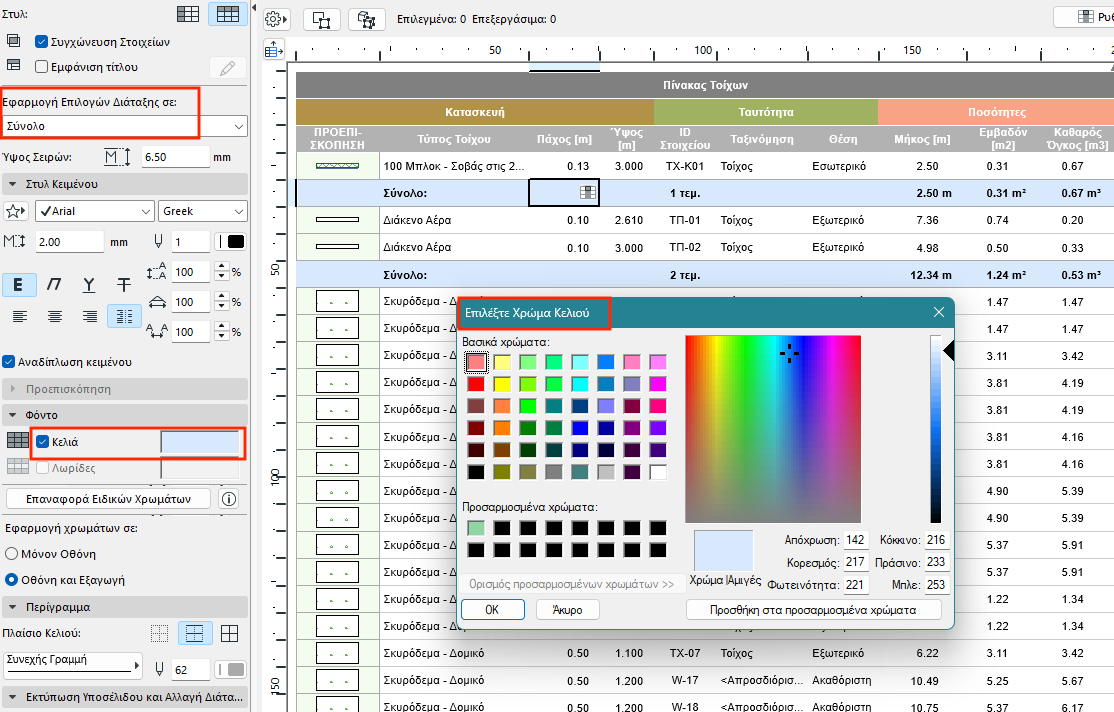Image resolution: width=1114 pixels, height=712 pixels.
Task: Click the info icon beside Επαναφορά Ειδικών Χρωμάτων
Action: tap(229, 499)
